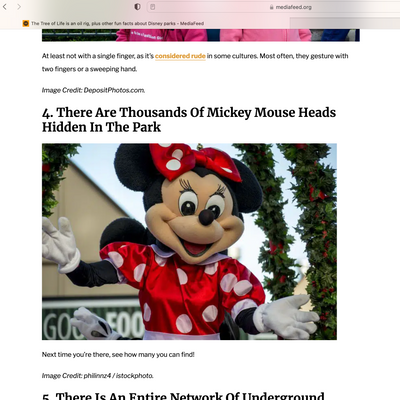Viewport: 400px width, 400px height.
Task: Click the Minnie Mouse photo
Action: (x=189, y=242)
